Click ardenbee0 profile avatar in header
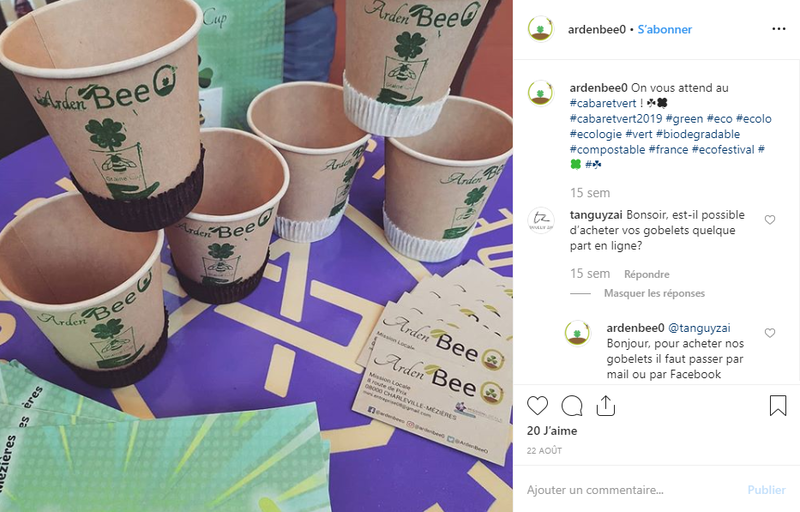The height and width of the screenshot is (512, 800). [540, 30]
